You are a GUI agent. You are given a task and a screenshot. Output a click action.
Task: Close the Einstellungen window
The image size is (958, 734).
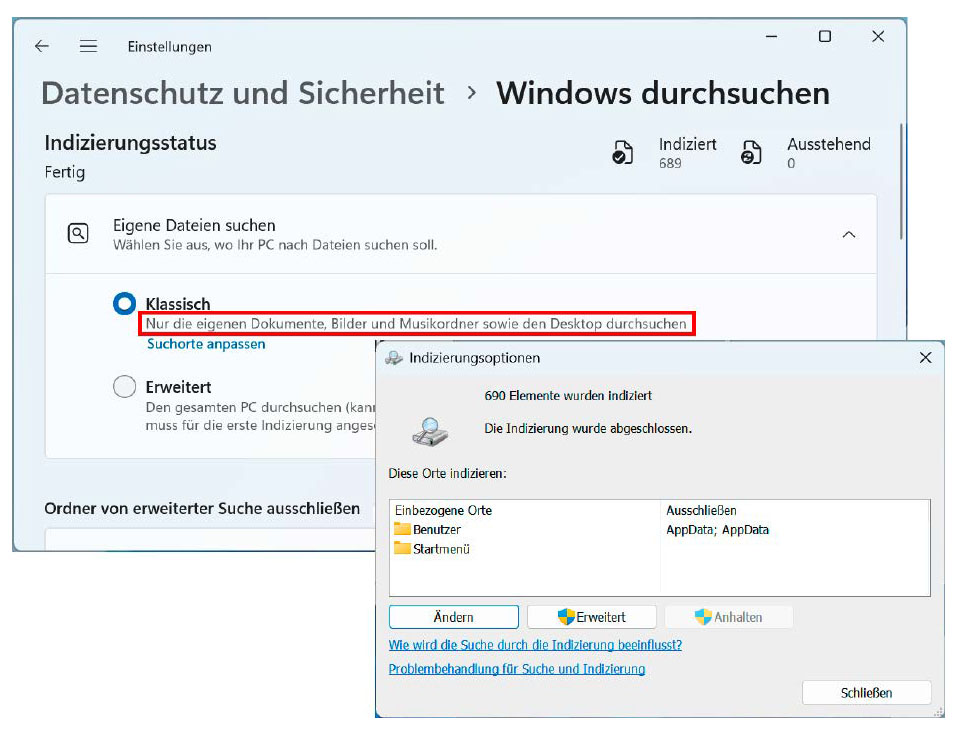click(878, 37)
